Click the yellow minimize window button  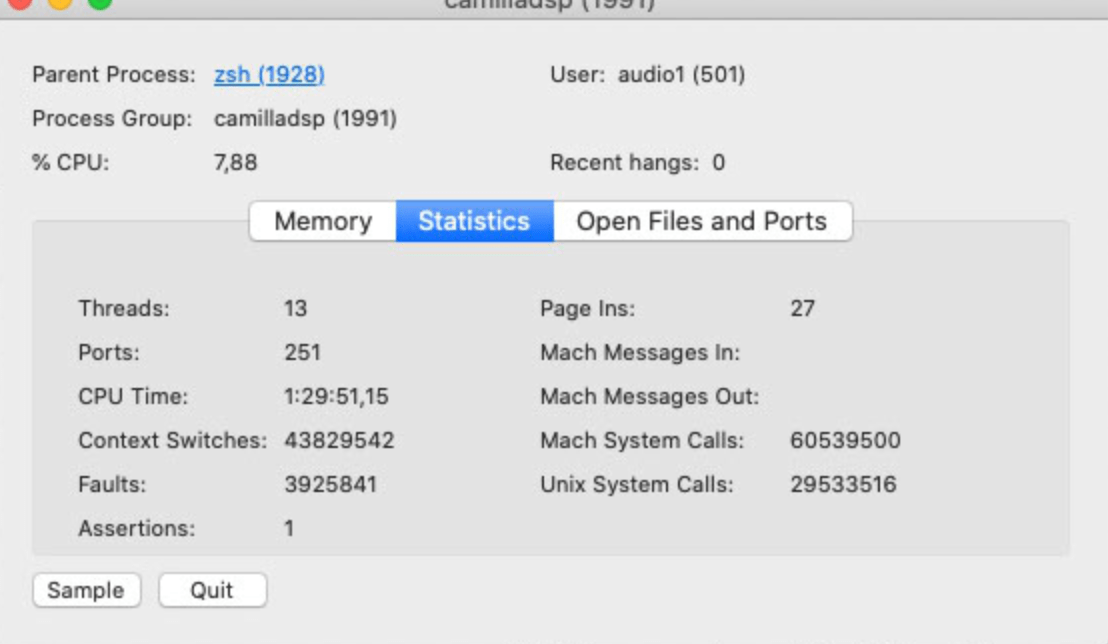(x=60, y=3)
